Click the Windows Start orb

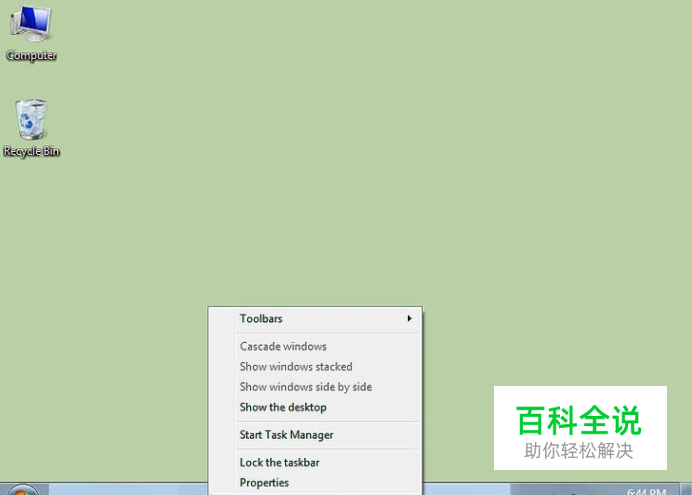tap(23, 490)
